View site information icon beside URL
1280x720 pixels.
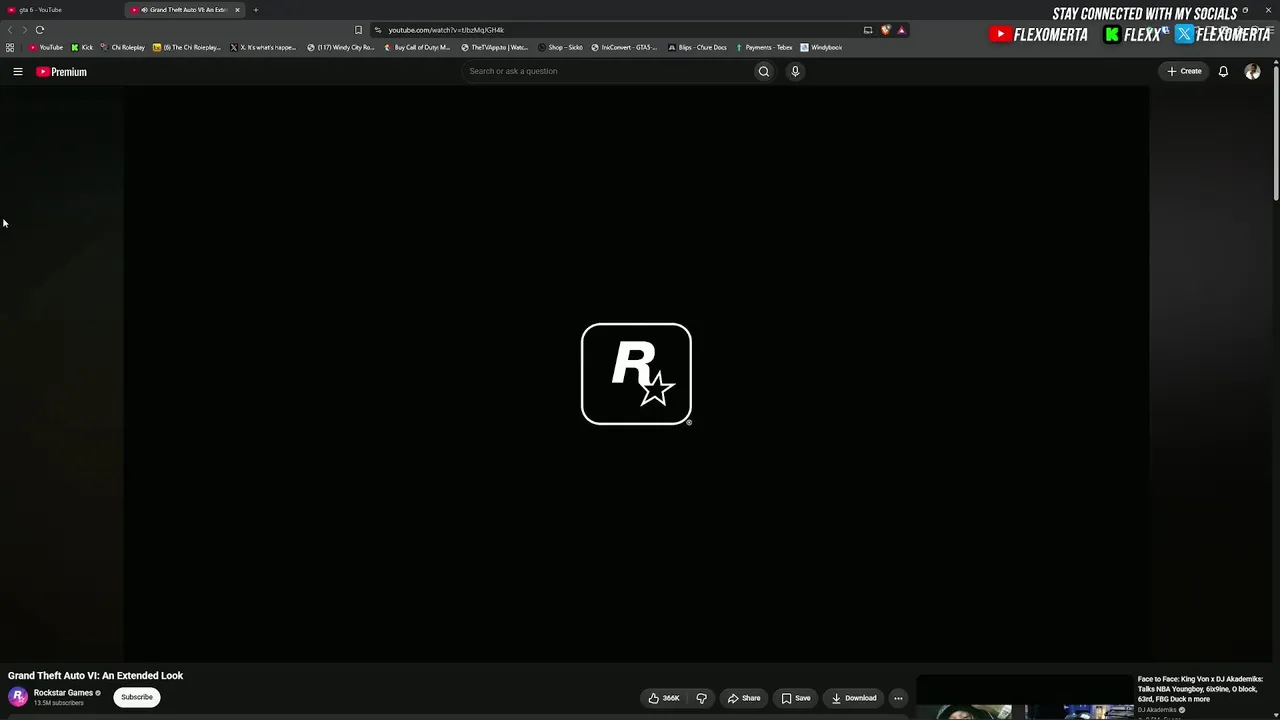pyautogui.click(x=378, y=30)
